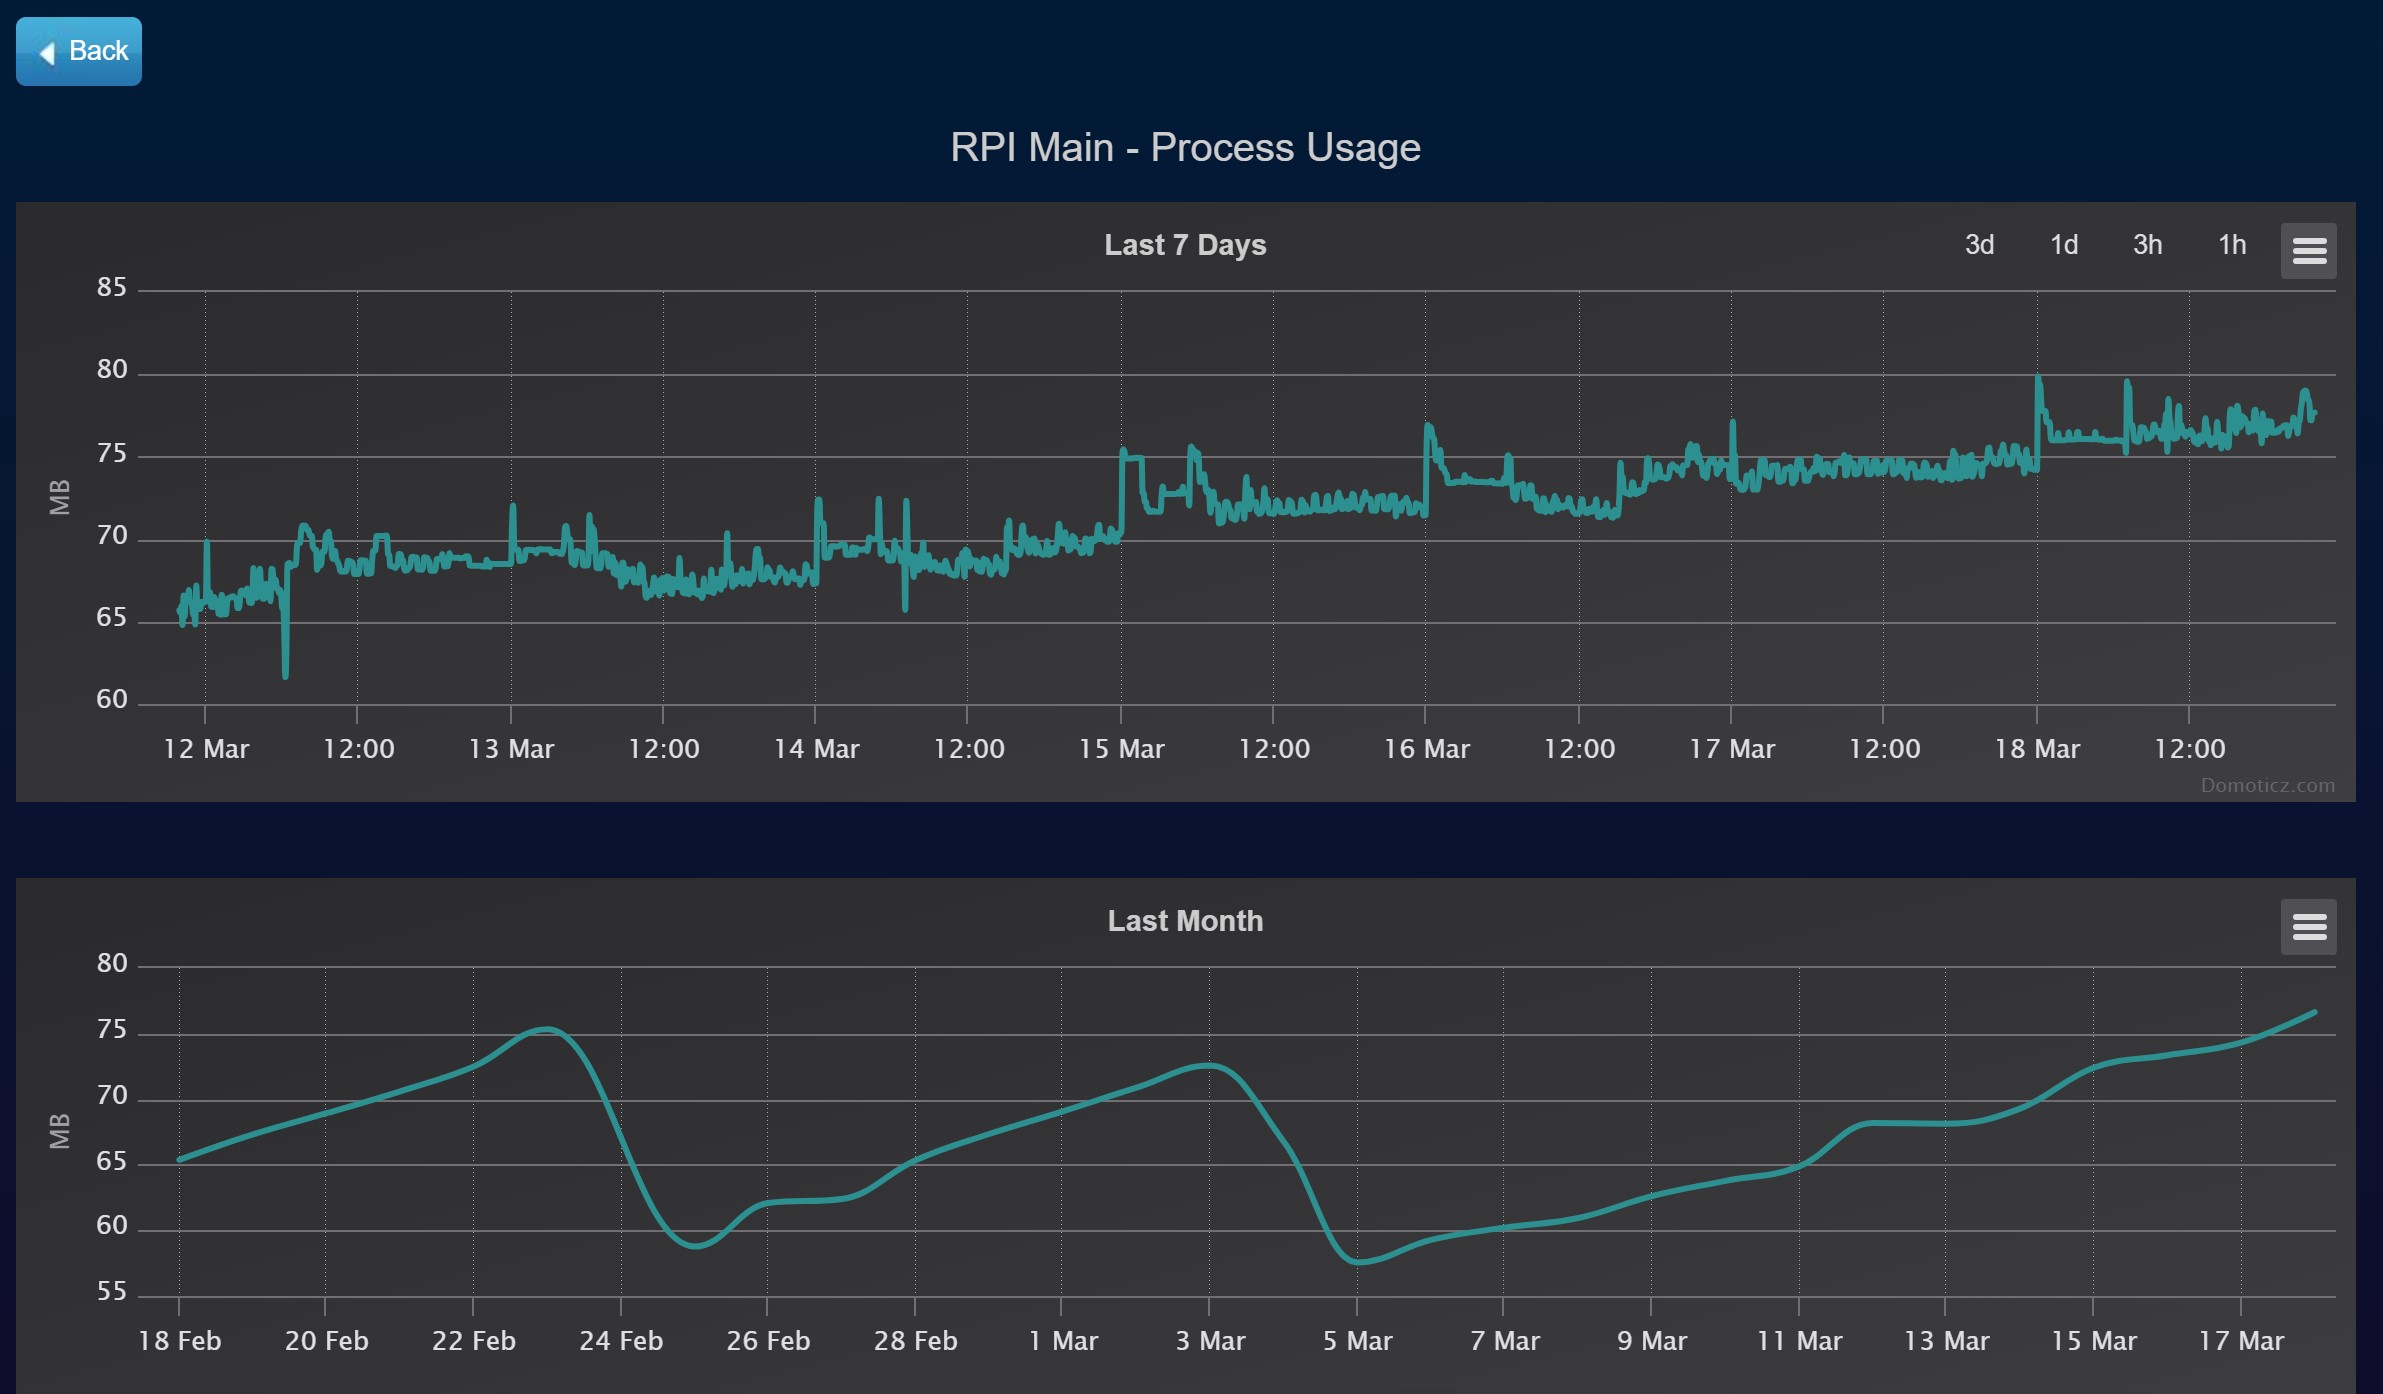Screen dimensions: 2383x1394
Task: Click the 5 Mar x-axis label
Action: (1357, 1341)
